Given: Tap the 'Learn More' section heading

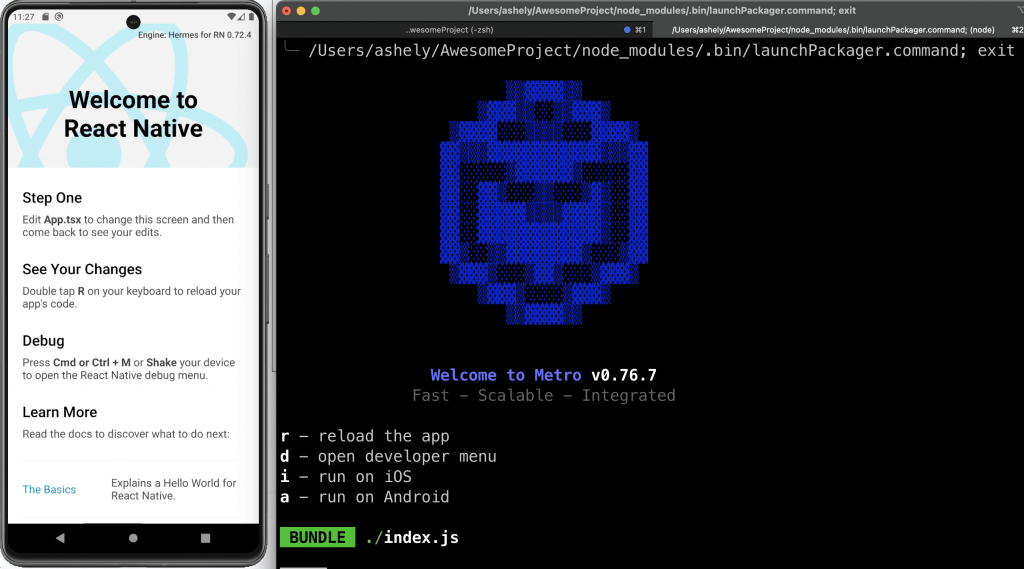Looking at the screenshot, I should [x=59, y=412].
